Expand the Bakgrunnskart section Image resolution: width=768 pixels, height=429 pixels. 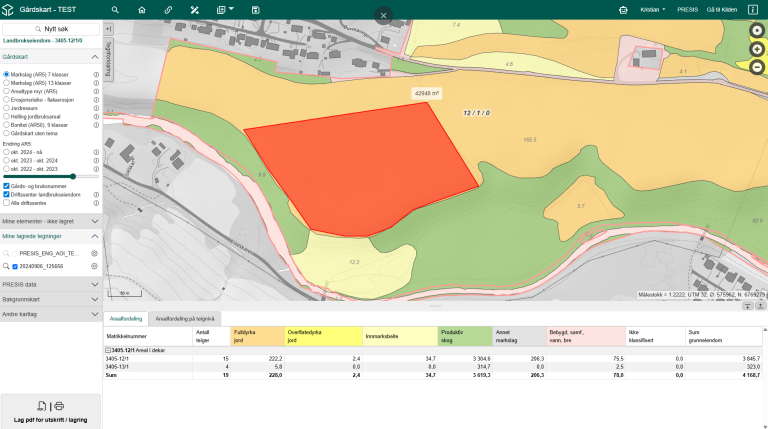[x=50, y=299]
